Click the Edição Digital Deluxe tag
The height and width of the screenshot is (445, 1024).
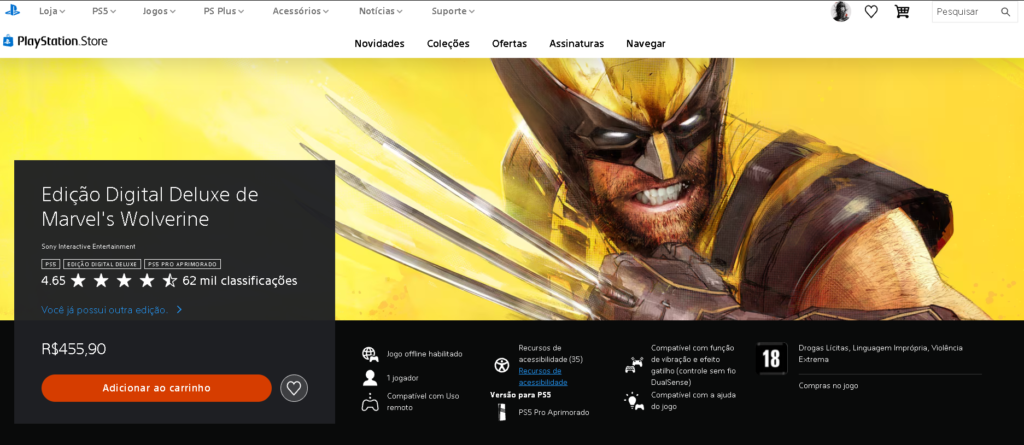tap(102, 264)
